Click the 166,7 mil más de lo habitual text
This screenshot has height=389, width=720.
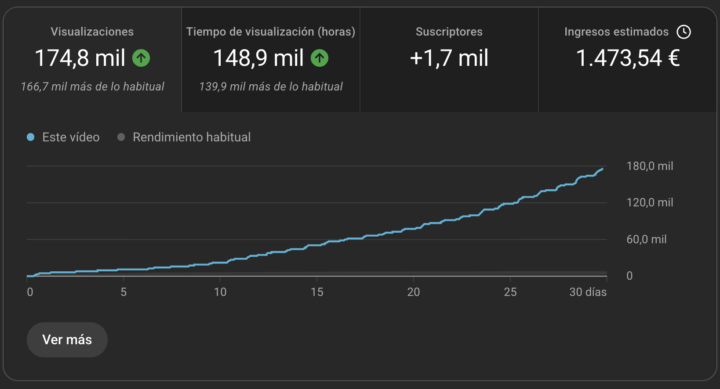92,87
